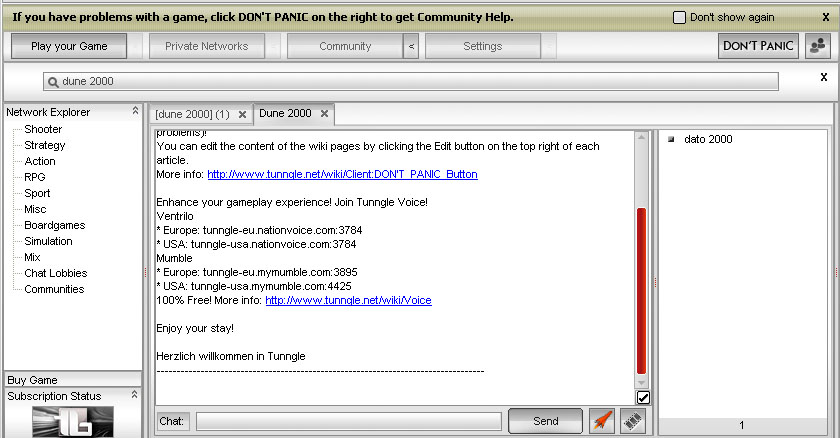Dismiss the yellow help banner with X

click(x=826, y=17)
